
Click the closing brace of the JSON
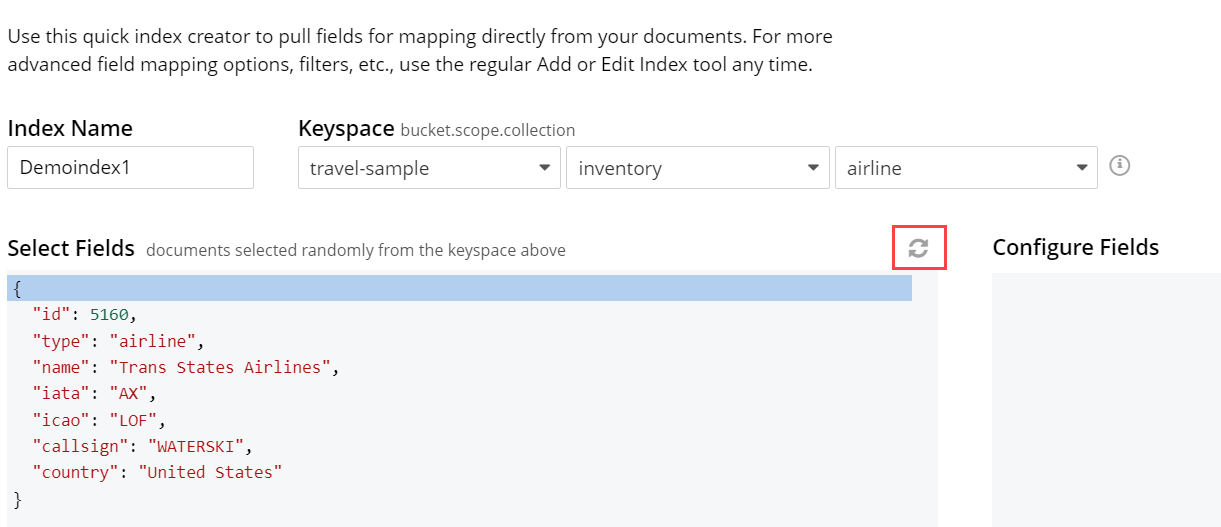click(18, 497)
